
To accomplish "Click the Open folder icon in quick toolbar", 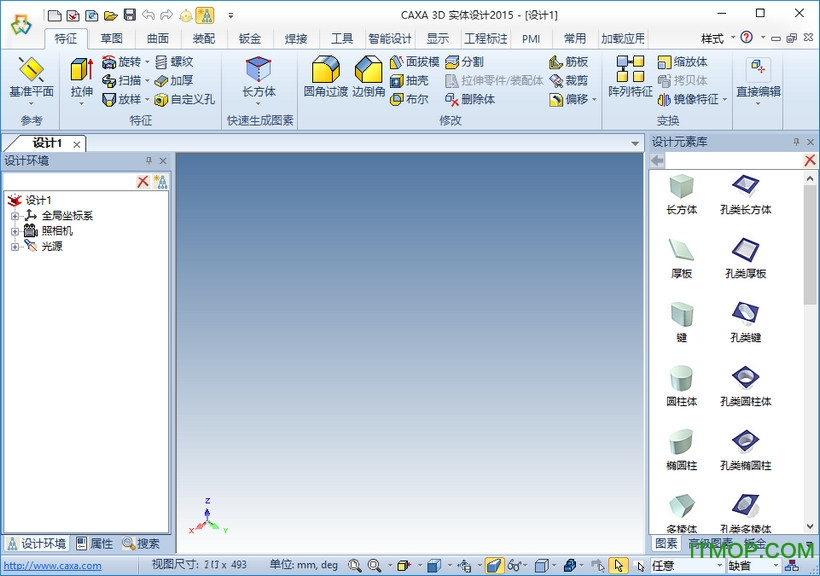I will [110, 15].
